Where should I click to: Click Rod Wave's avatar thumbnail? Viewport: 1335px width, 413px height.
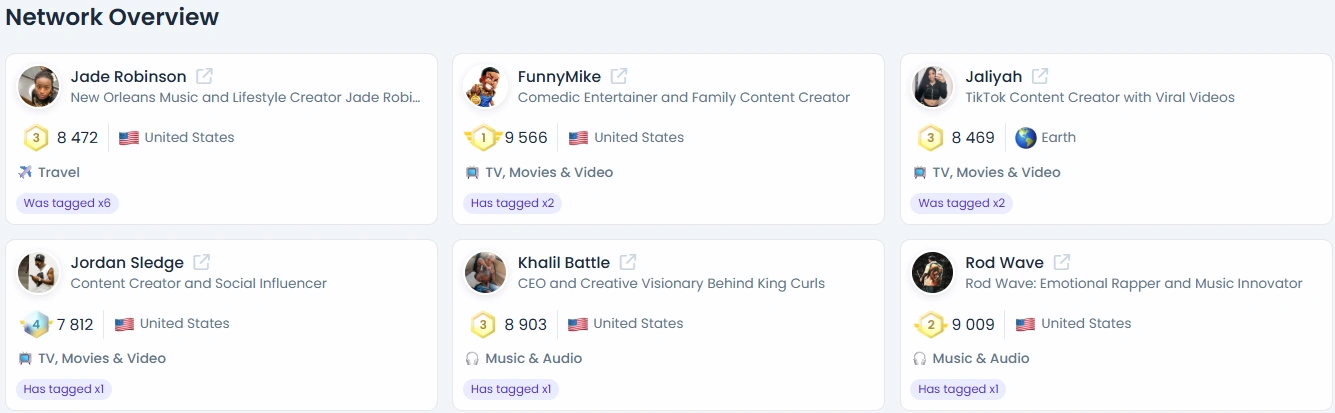coord(932,273)
